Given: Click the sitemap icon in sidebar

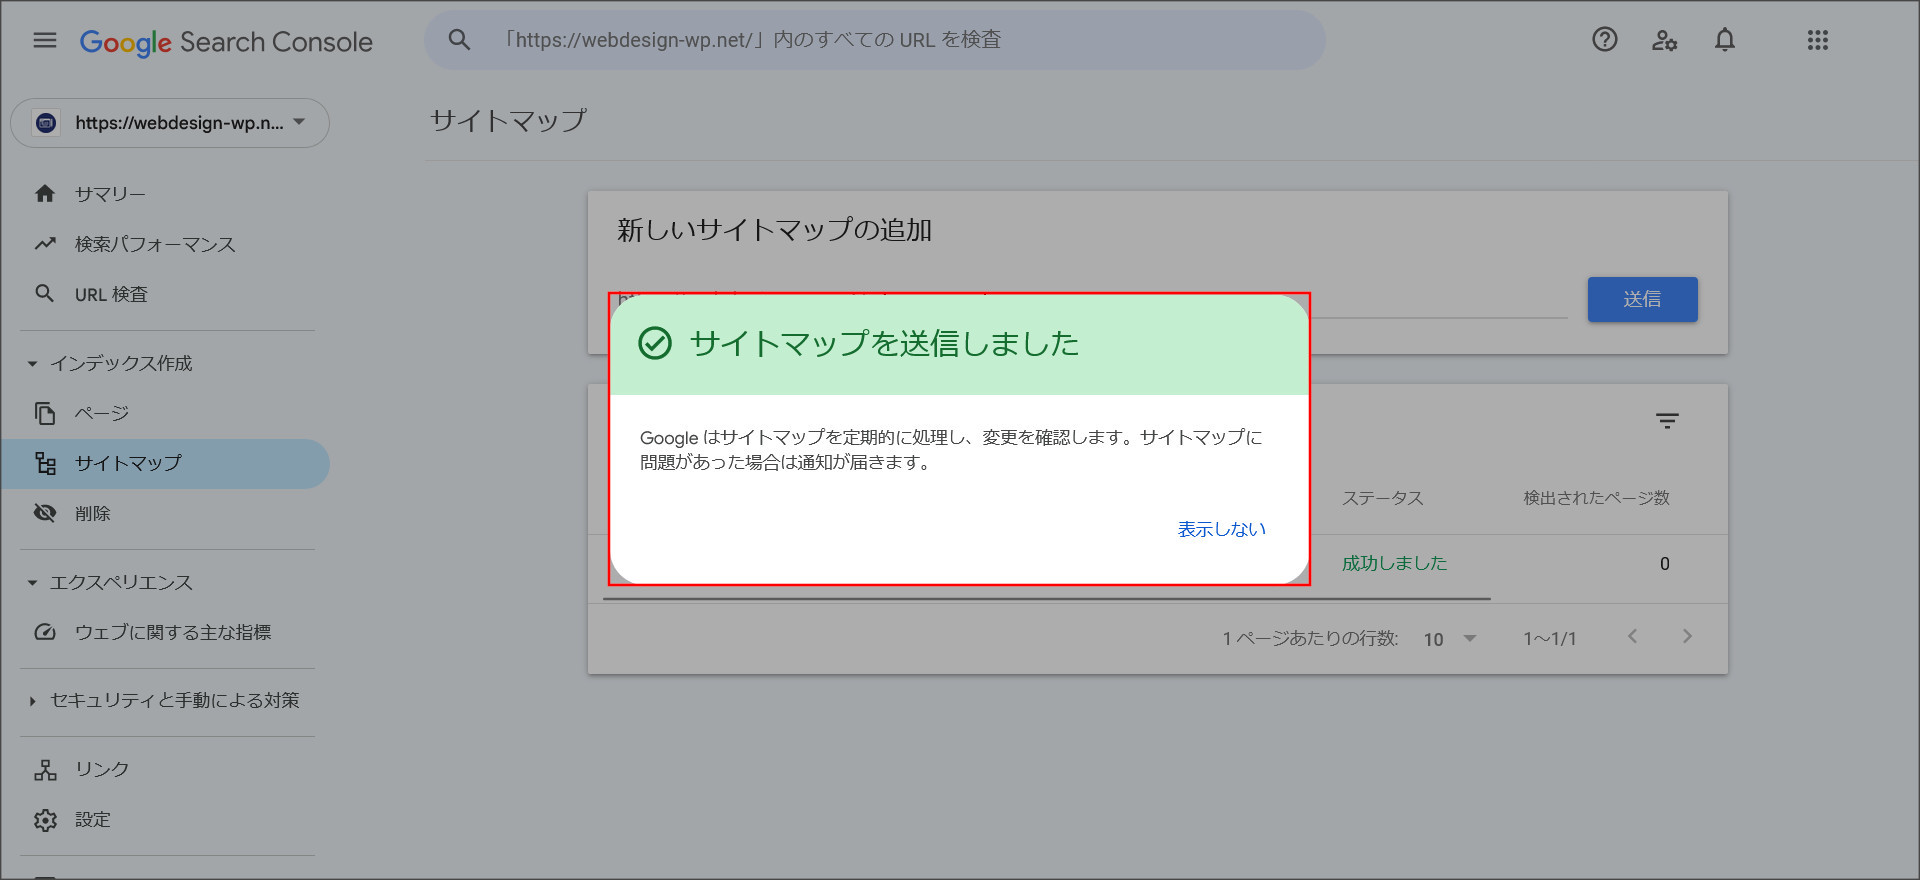Looking at the screenshot, I should [x=45, y=463].
